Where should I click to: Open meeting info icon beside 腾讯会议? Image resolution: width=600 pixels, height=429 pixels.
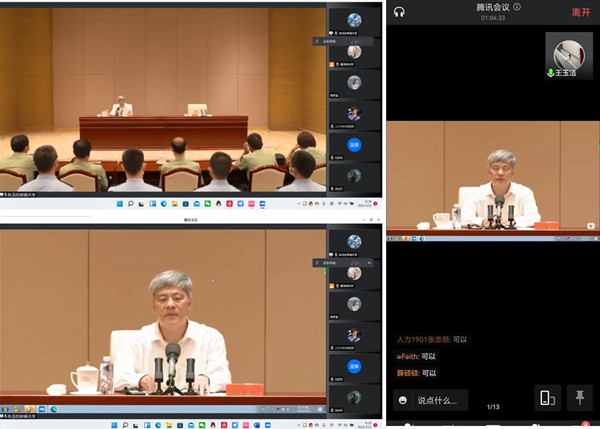pos(517,6)
